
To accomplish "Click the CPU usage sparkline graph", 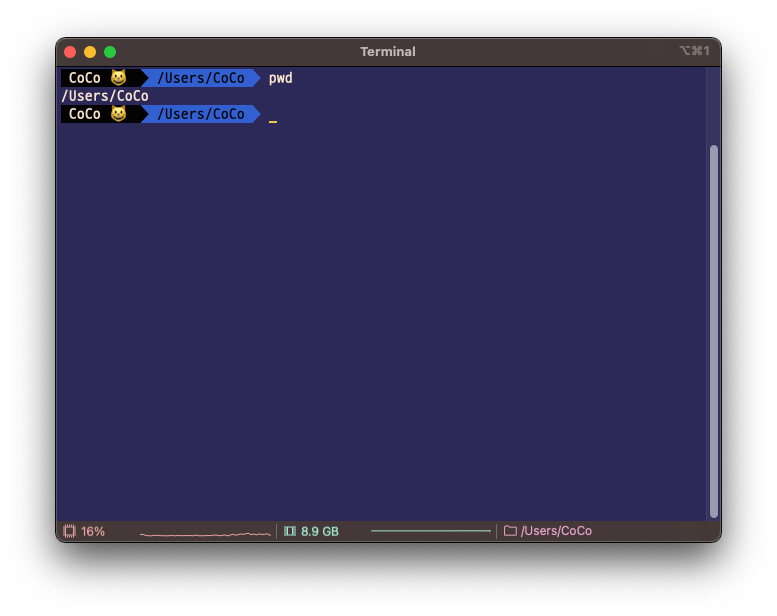I will tap(205, 534).
